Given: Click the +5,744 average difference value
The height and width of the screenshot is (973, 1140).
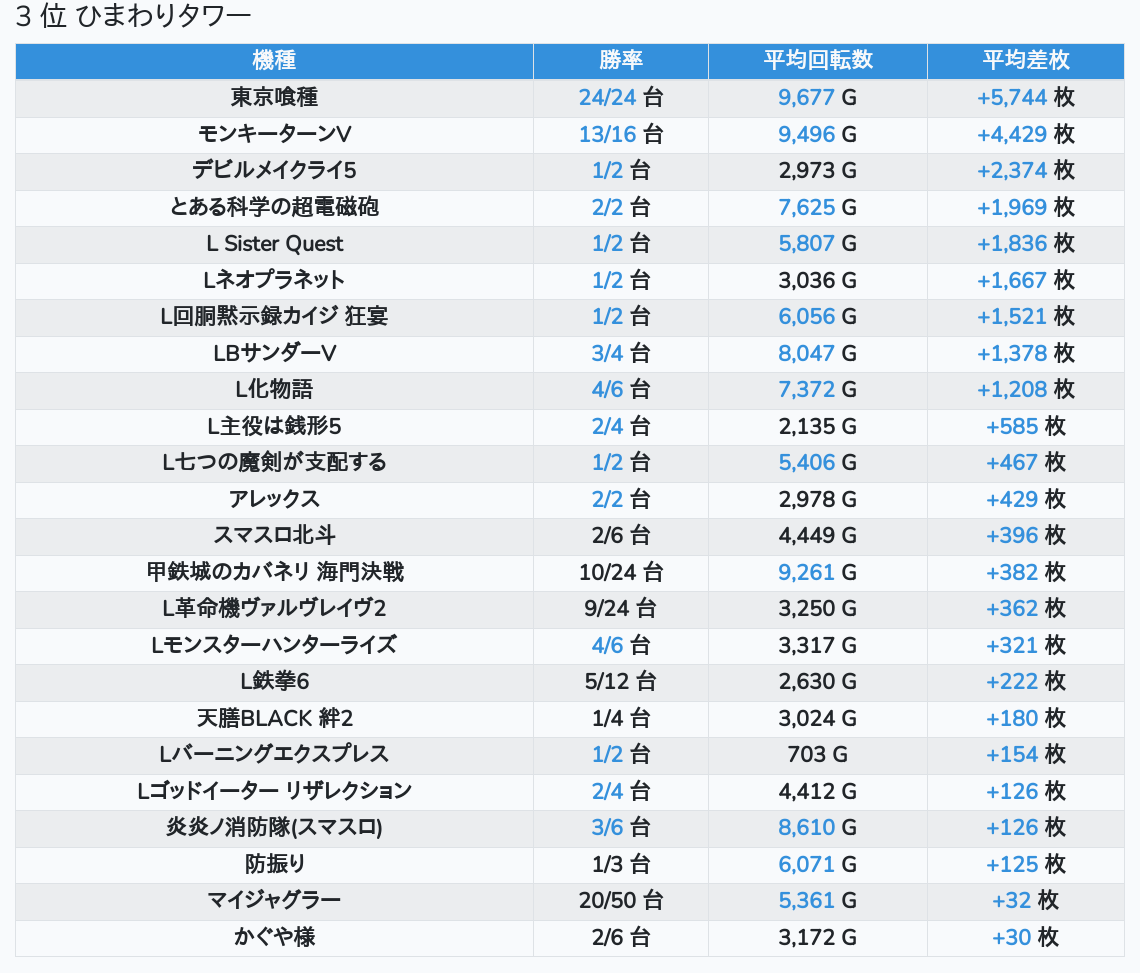Looking at the screenshot, I should tap(1011, 97).
